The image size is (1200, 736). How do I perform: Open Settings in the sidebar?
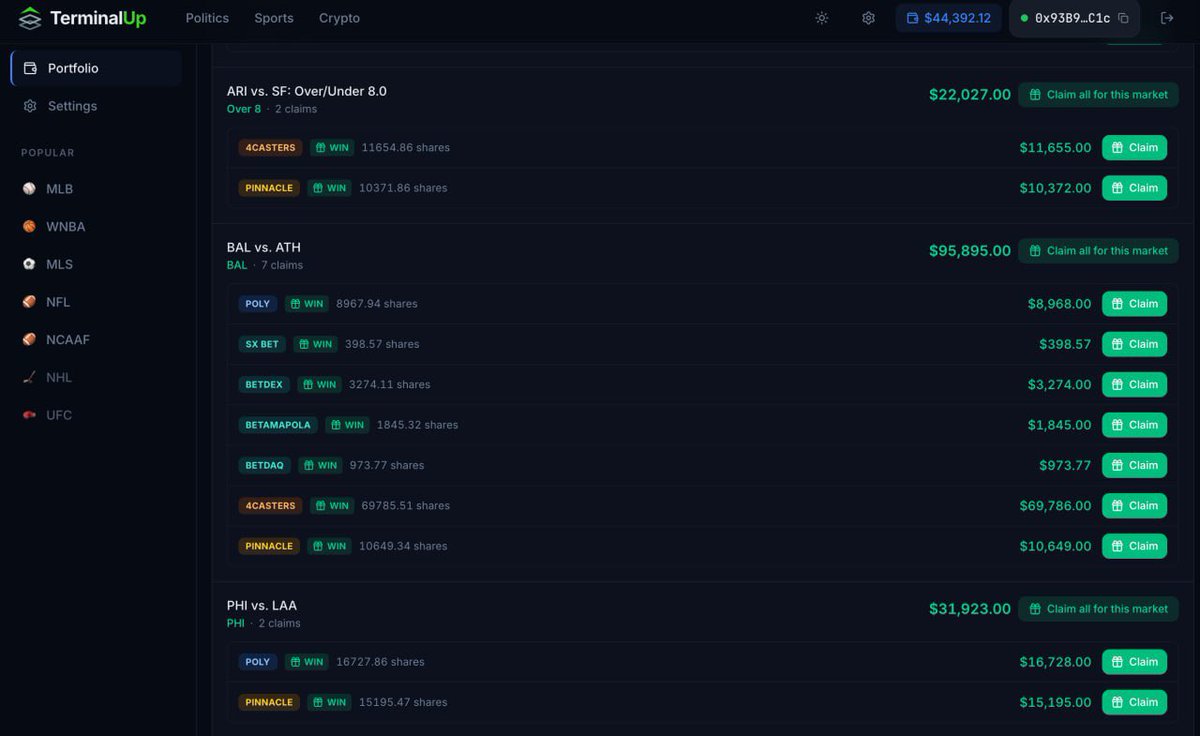pos(96,106)
